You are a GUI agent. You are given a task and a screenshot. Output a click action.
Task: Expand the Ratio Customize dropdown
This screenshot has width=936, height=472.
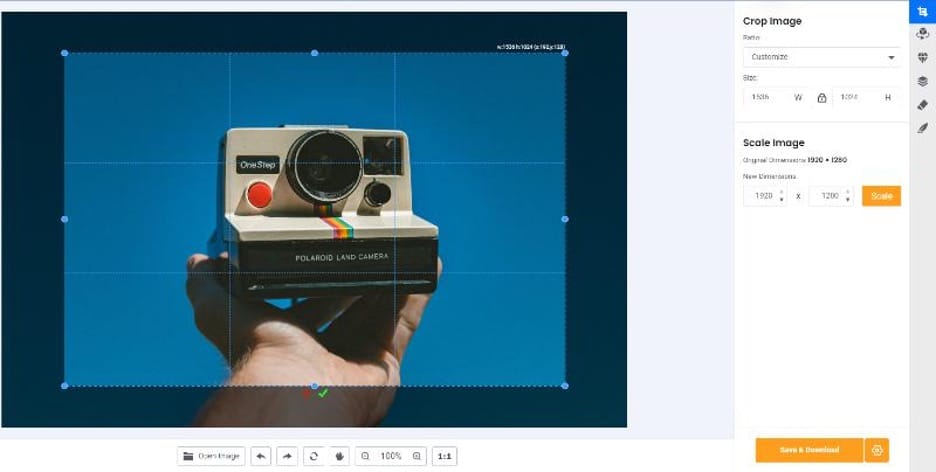click(x=821, y=57)
